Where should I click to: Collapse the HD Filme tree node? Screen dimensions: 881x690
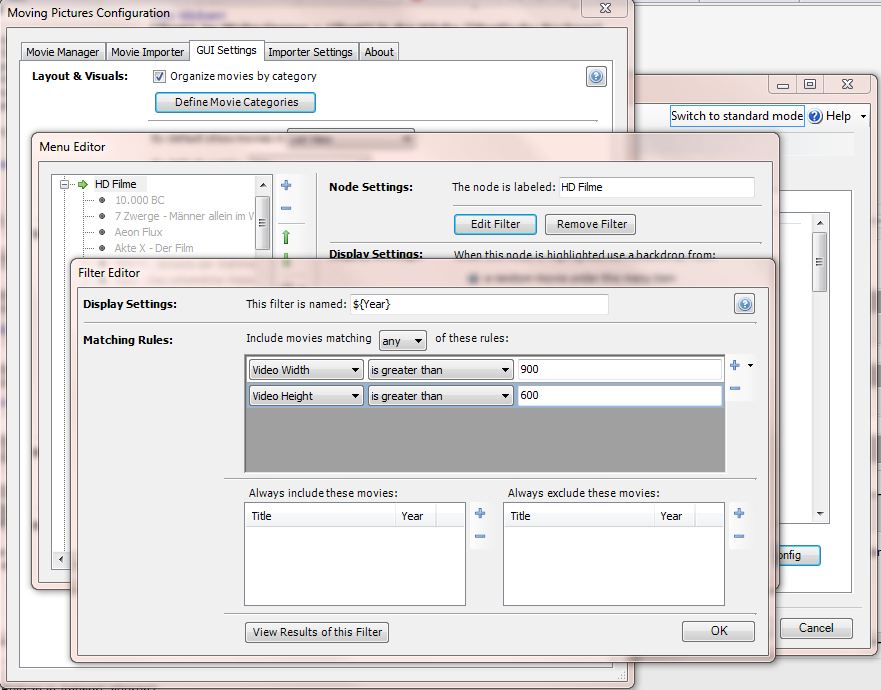tap(64, 184)
